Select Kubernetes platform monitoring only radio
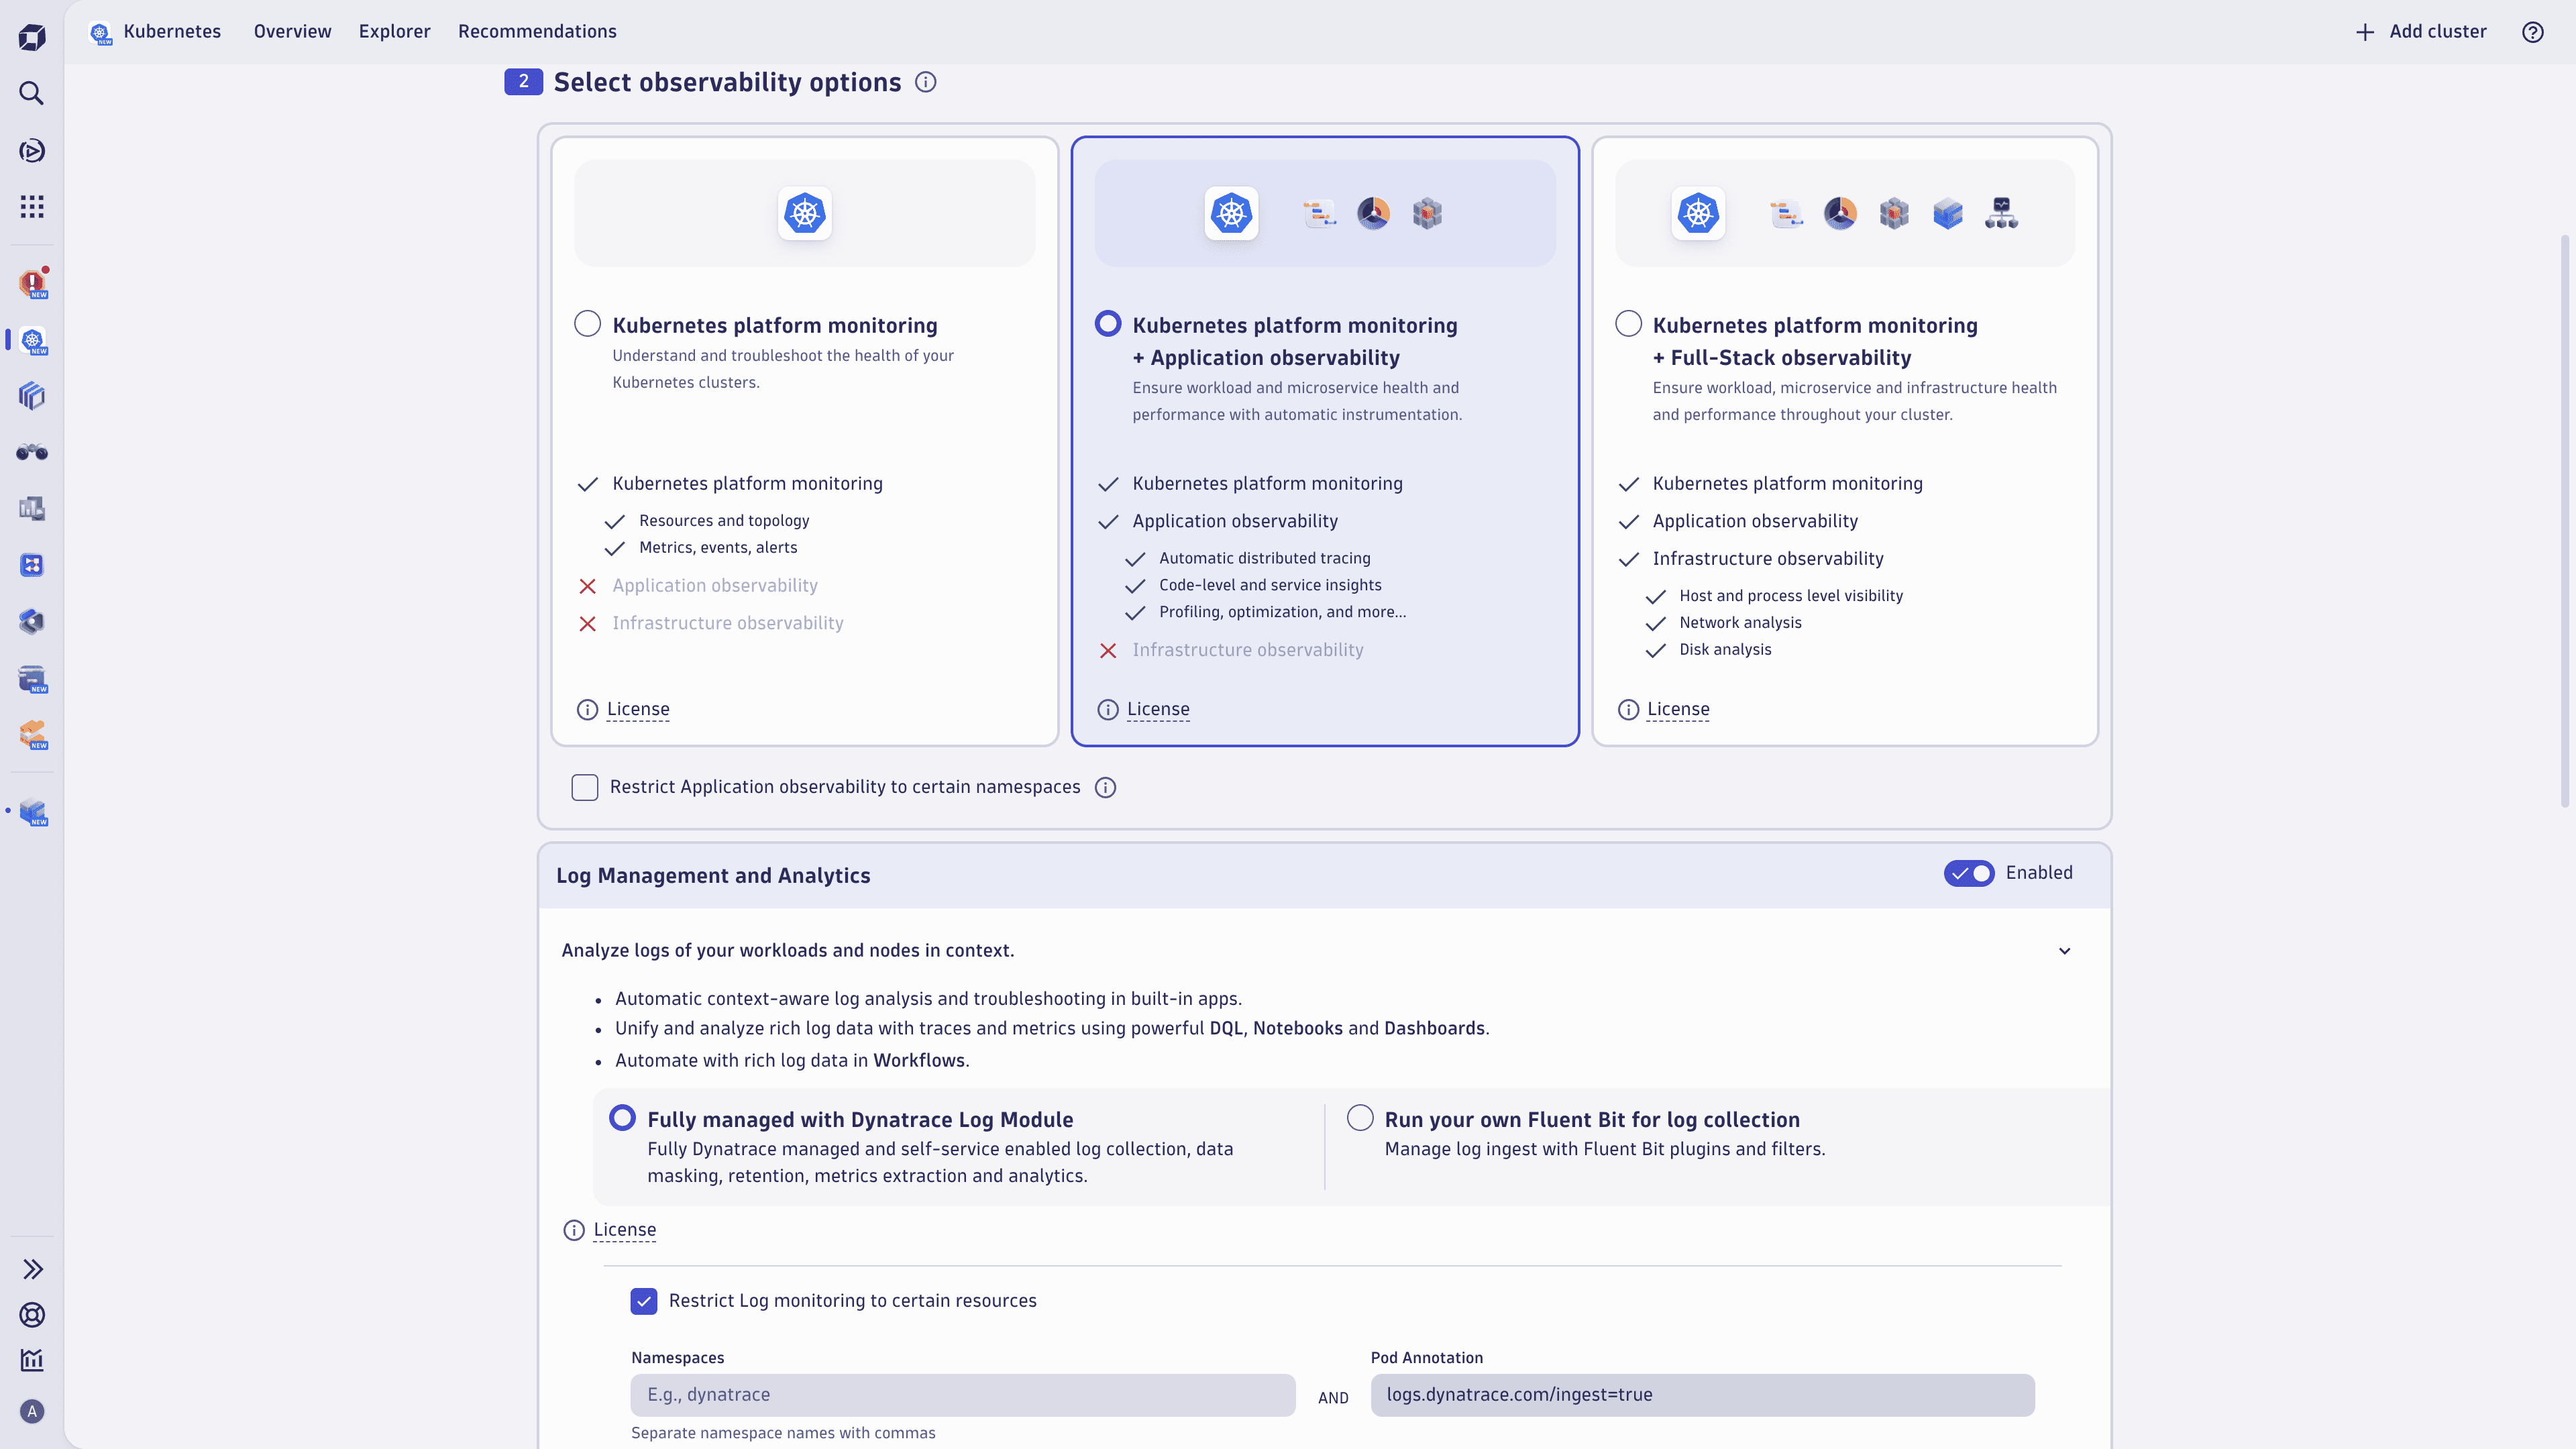This screenshot has width=2576, height=1449. click(x=588, y=324)
